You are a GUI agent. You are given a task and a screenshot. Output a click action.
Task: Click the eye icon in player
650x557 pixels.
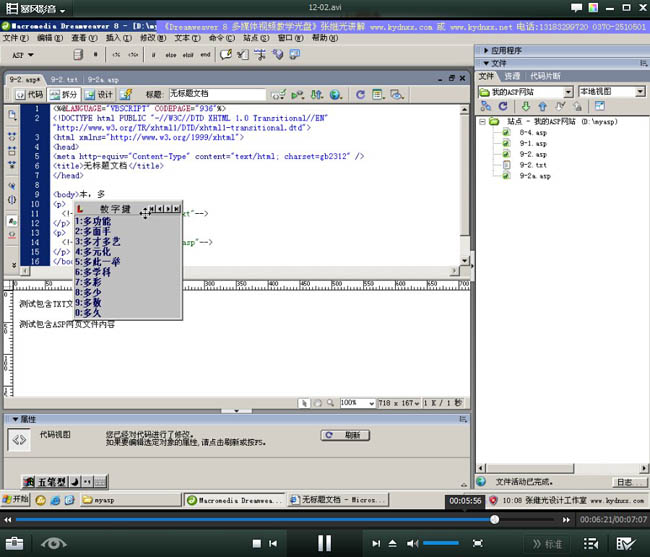53,543
